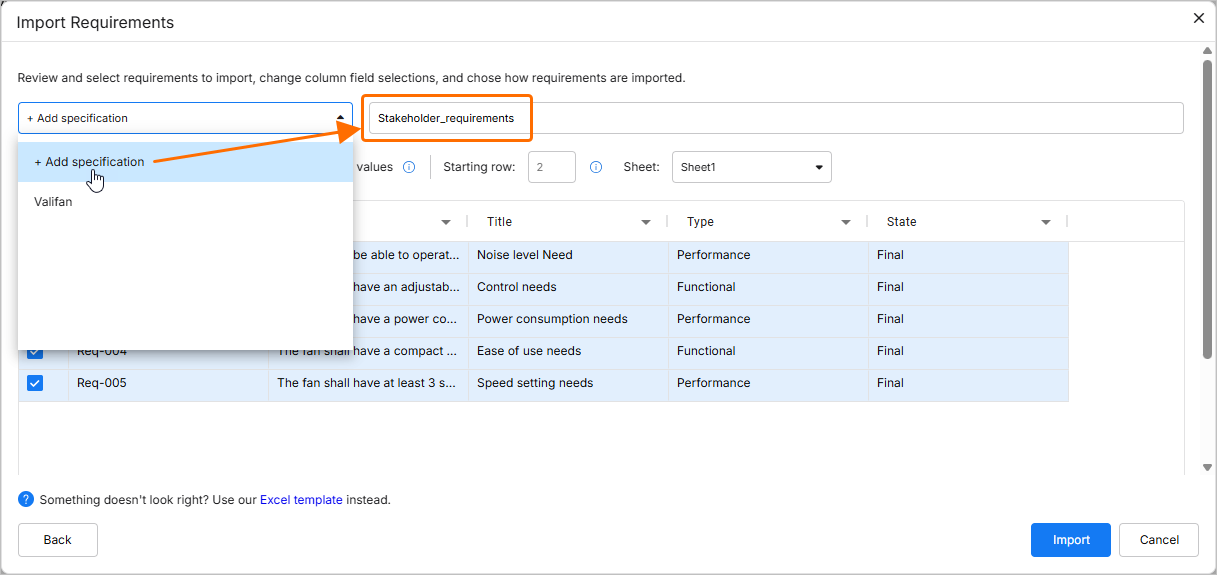Open the Title column field dropdown
1217x575 pixels.
(646, 222)
